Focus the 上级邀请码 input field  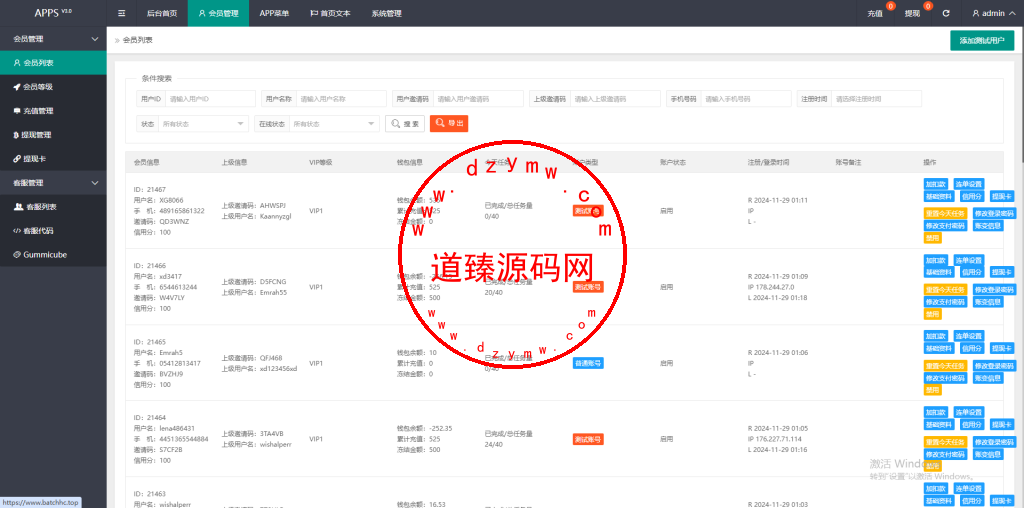tap(615, 99)
